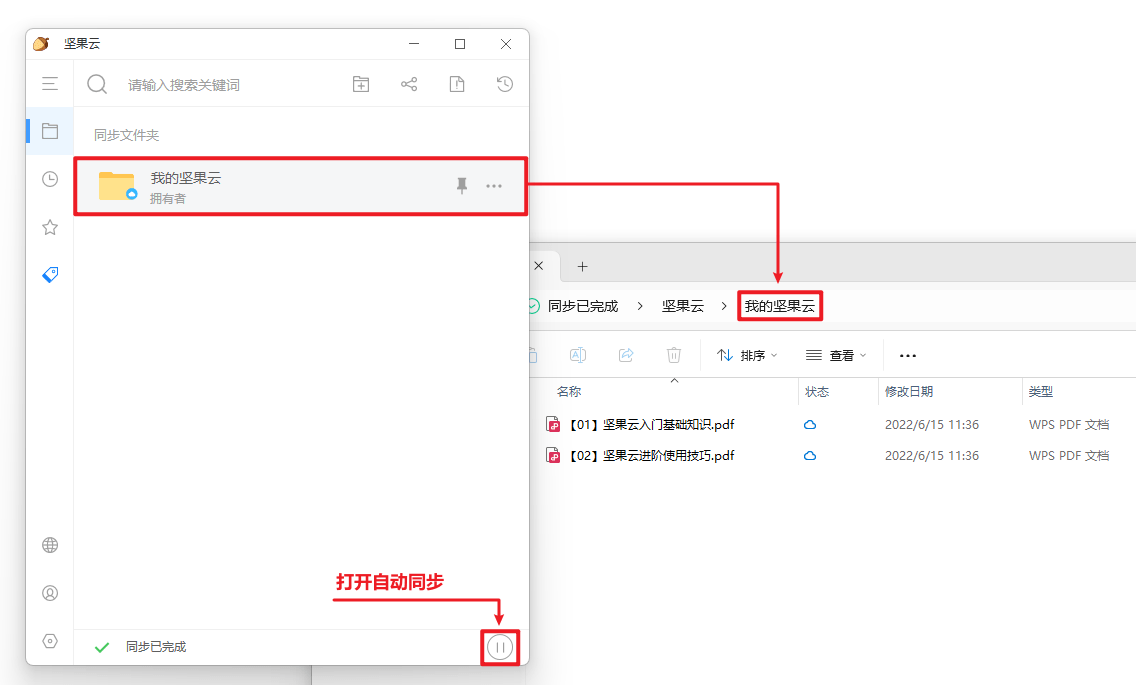
Task: Select file 【02】坚果云进阶使用技巧.pdf
Action: [x=652, y=456]
